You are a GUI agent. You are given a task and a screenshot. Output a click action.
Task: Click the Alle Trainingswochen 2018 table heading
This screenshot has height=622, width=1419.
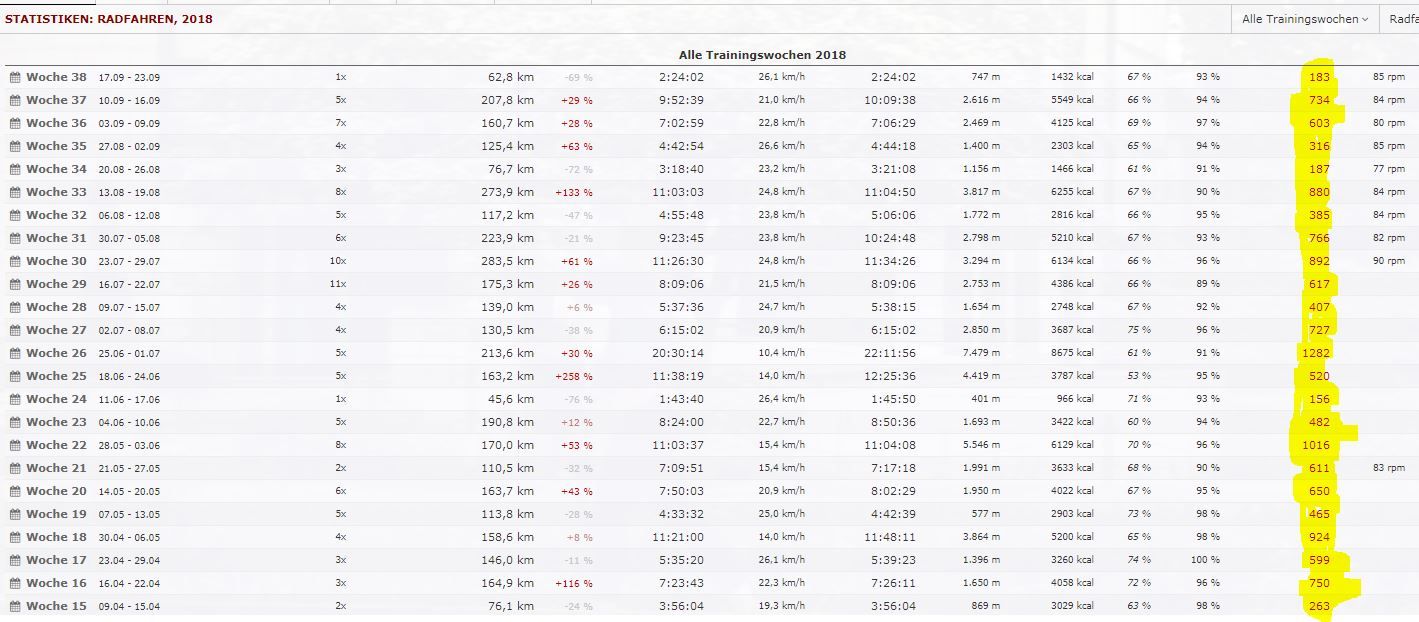click(762, 55)
